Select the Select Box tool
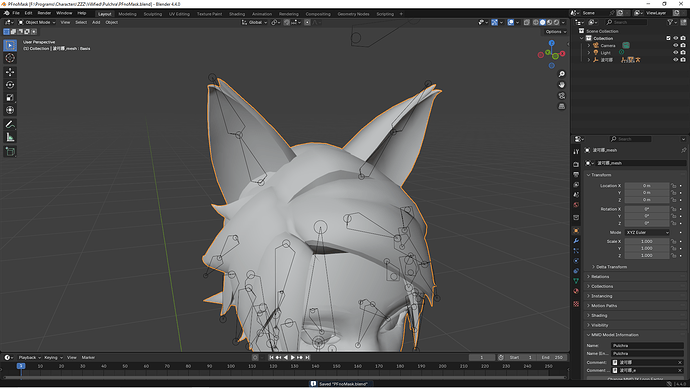Image resolution: width=690 pixels, height=388 pixels. pyautogui.click(x=10, y=45)
